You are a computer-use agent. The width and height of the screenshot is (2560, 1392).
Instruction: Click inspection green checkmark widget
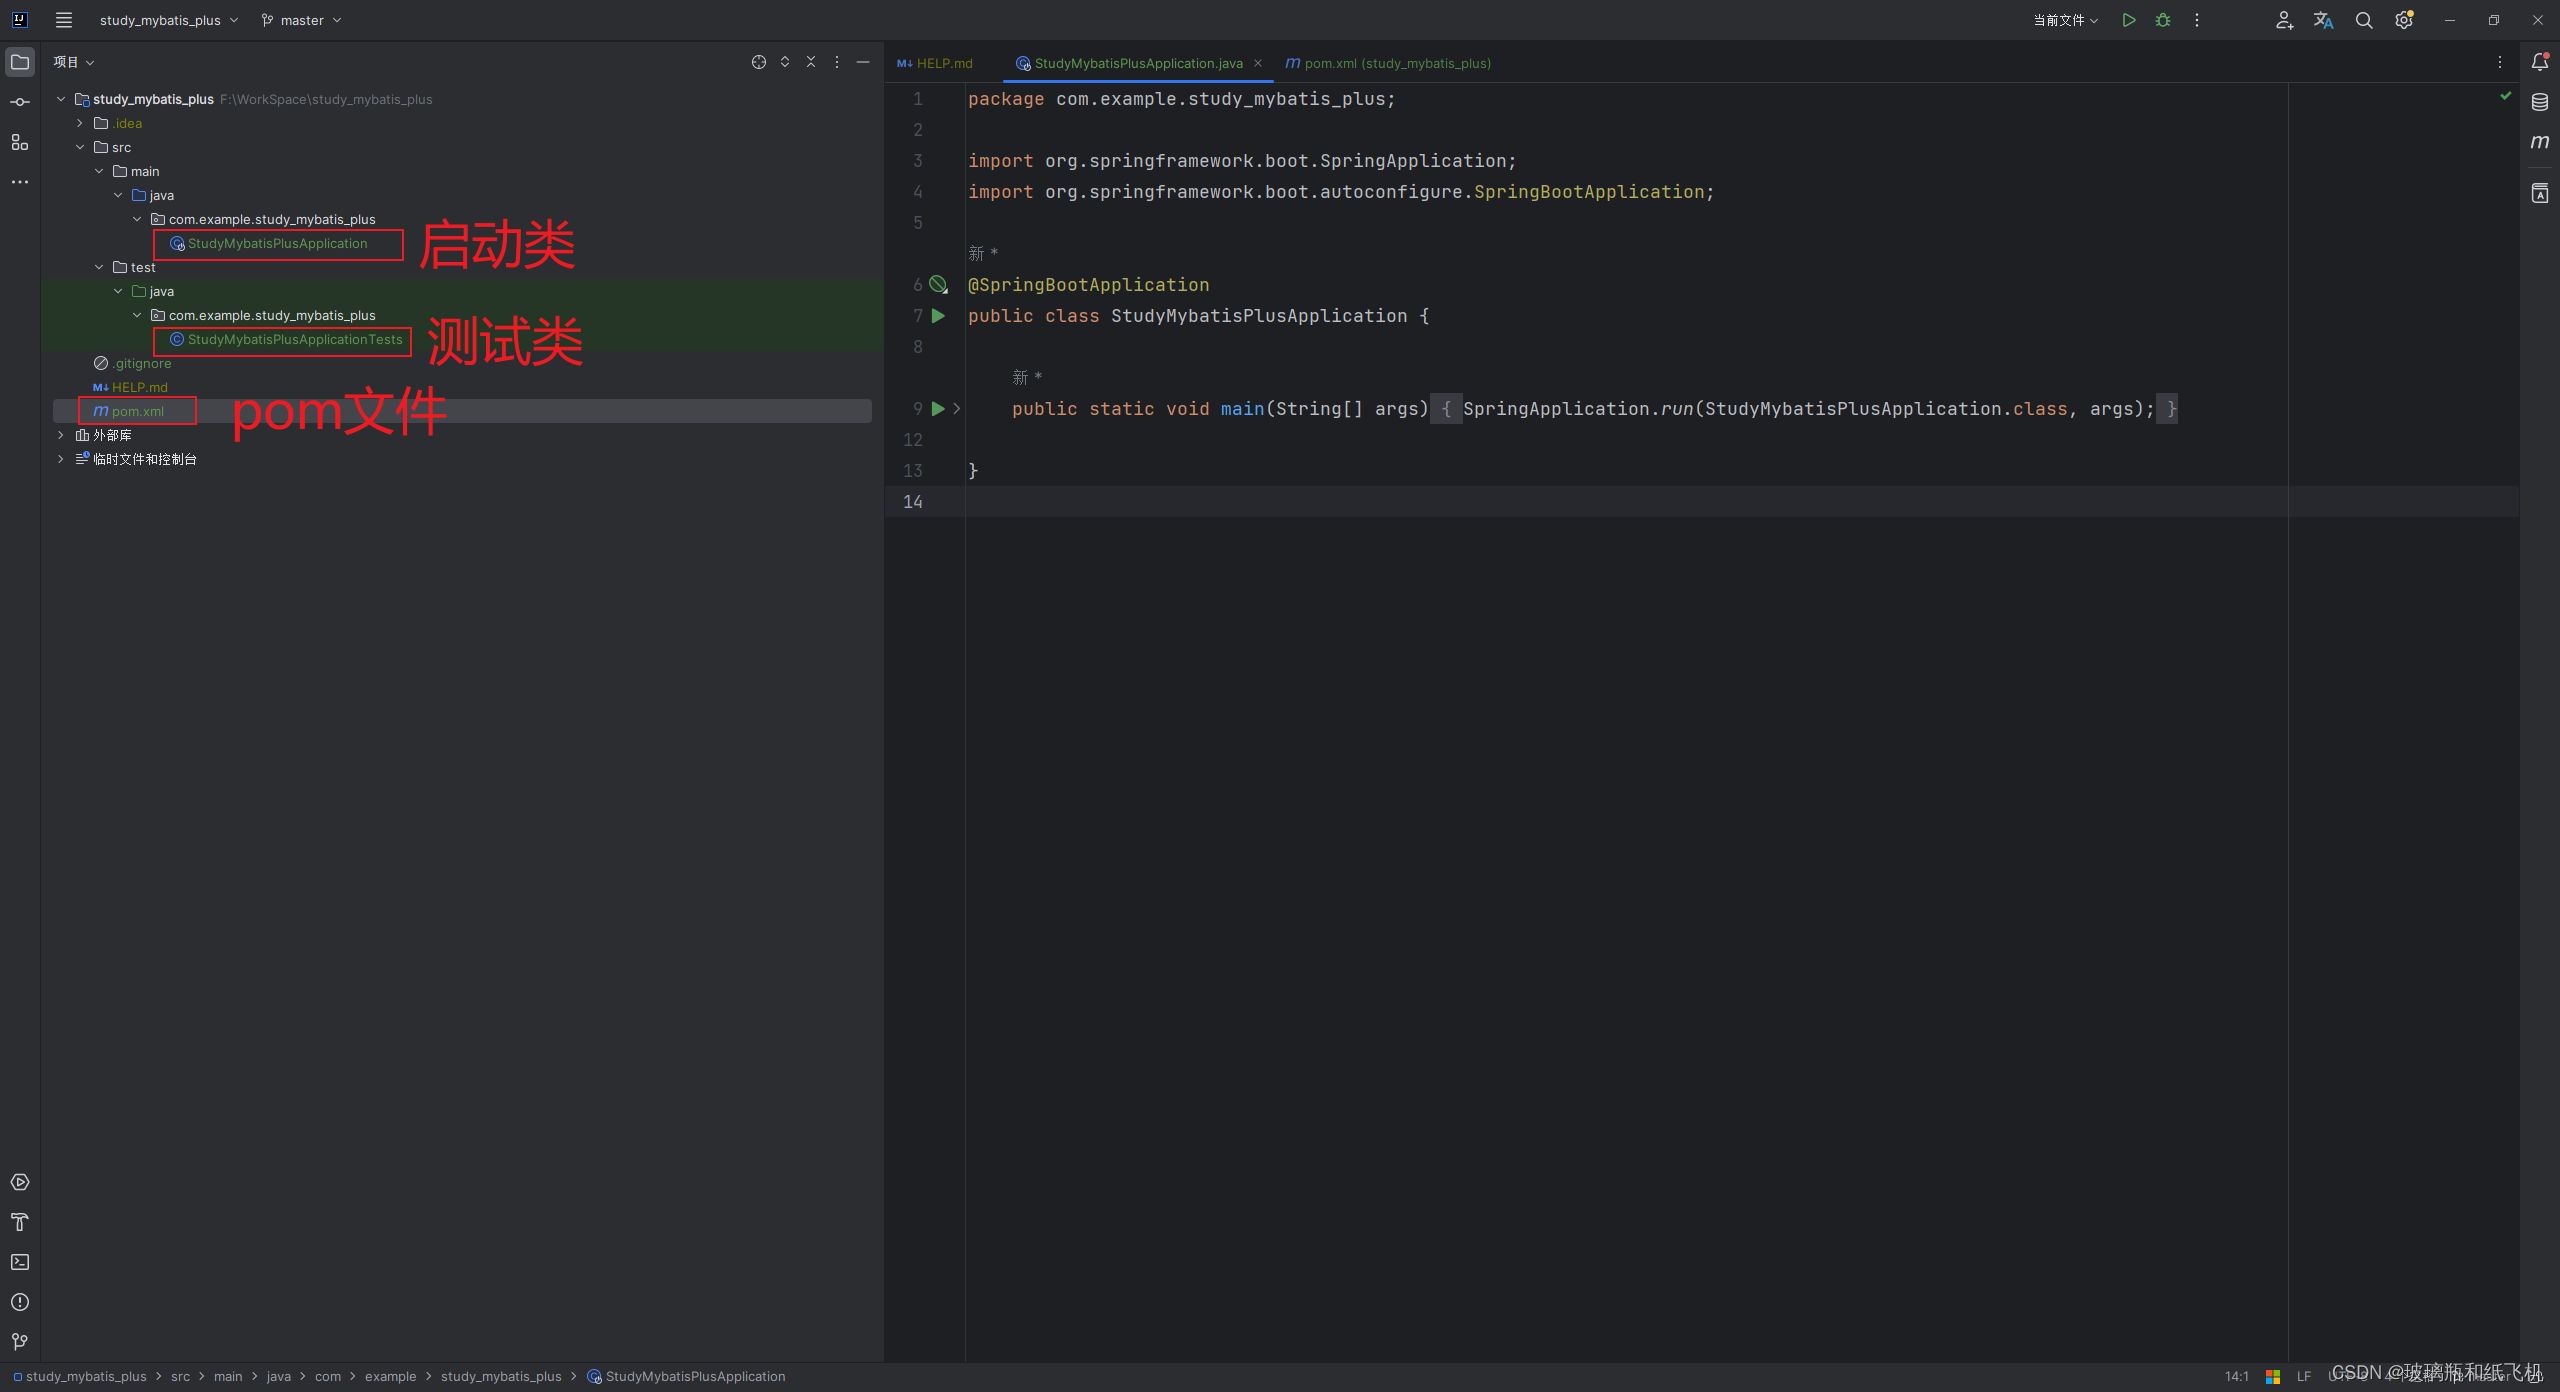click(x=2506, y=96)
